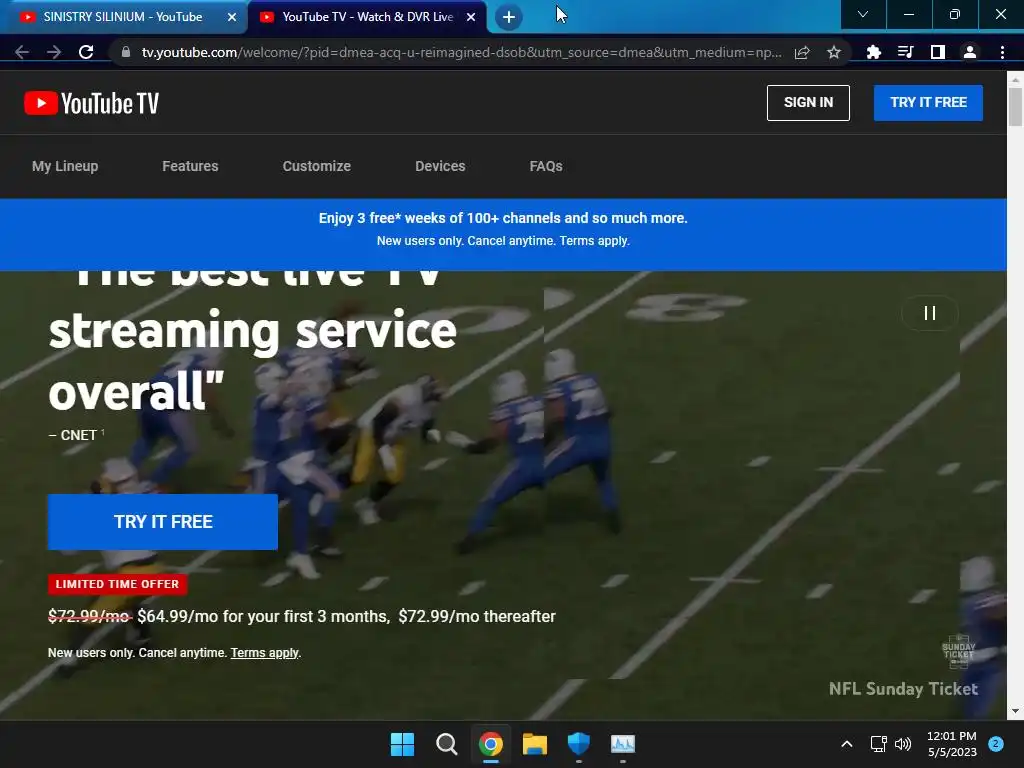
Task: Bookmark this tab with the star
Action: pyautogui.click(x=833, y=52)
